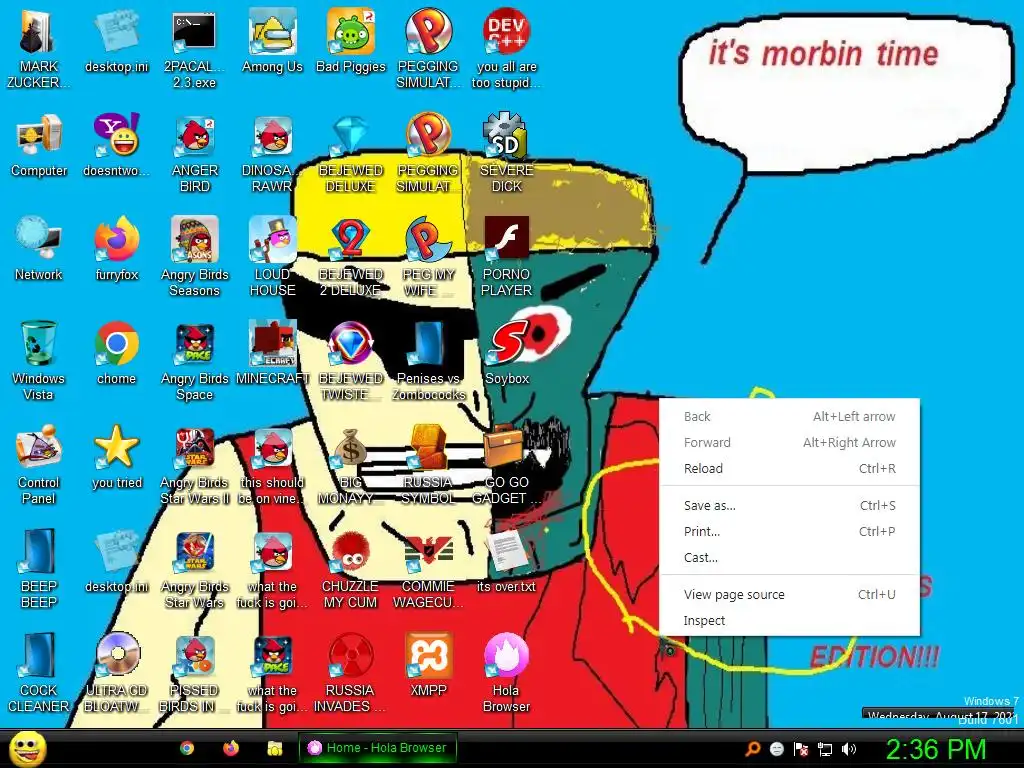Open the Control Panel icon
Screen dimensions: 1024x768
[x=39, y=464]
